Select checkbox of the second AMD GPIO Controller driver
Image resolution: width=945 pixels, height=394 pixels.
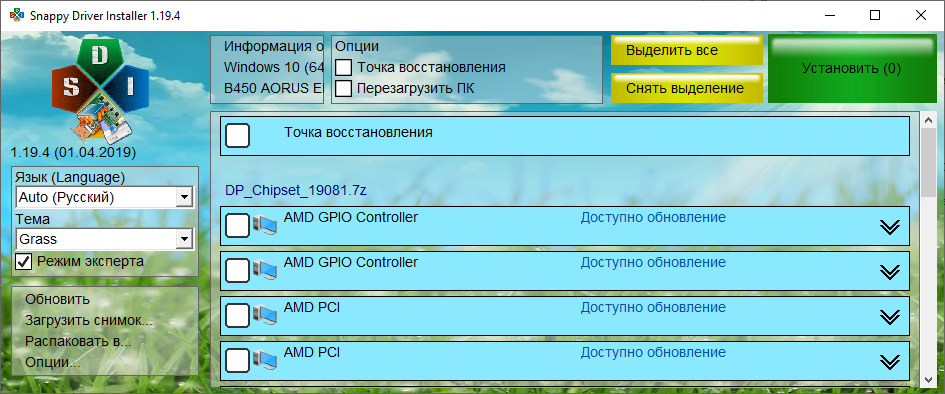[x=237, y=270]
